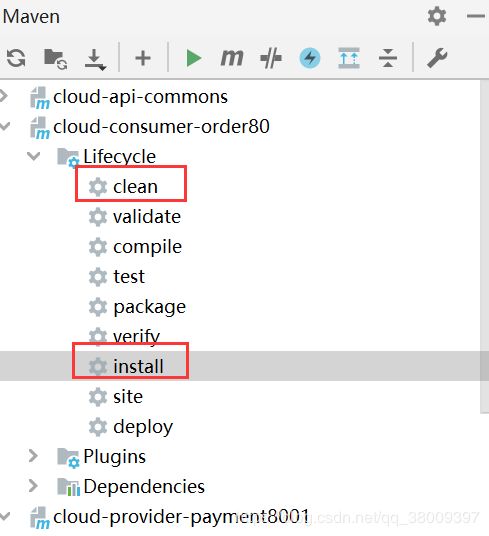Screen dimensions: 489x536
Task: Hide the Maven tool window
Action: [x=476, y=16]
